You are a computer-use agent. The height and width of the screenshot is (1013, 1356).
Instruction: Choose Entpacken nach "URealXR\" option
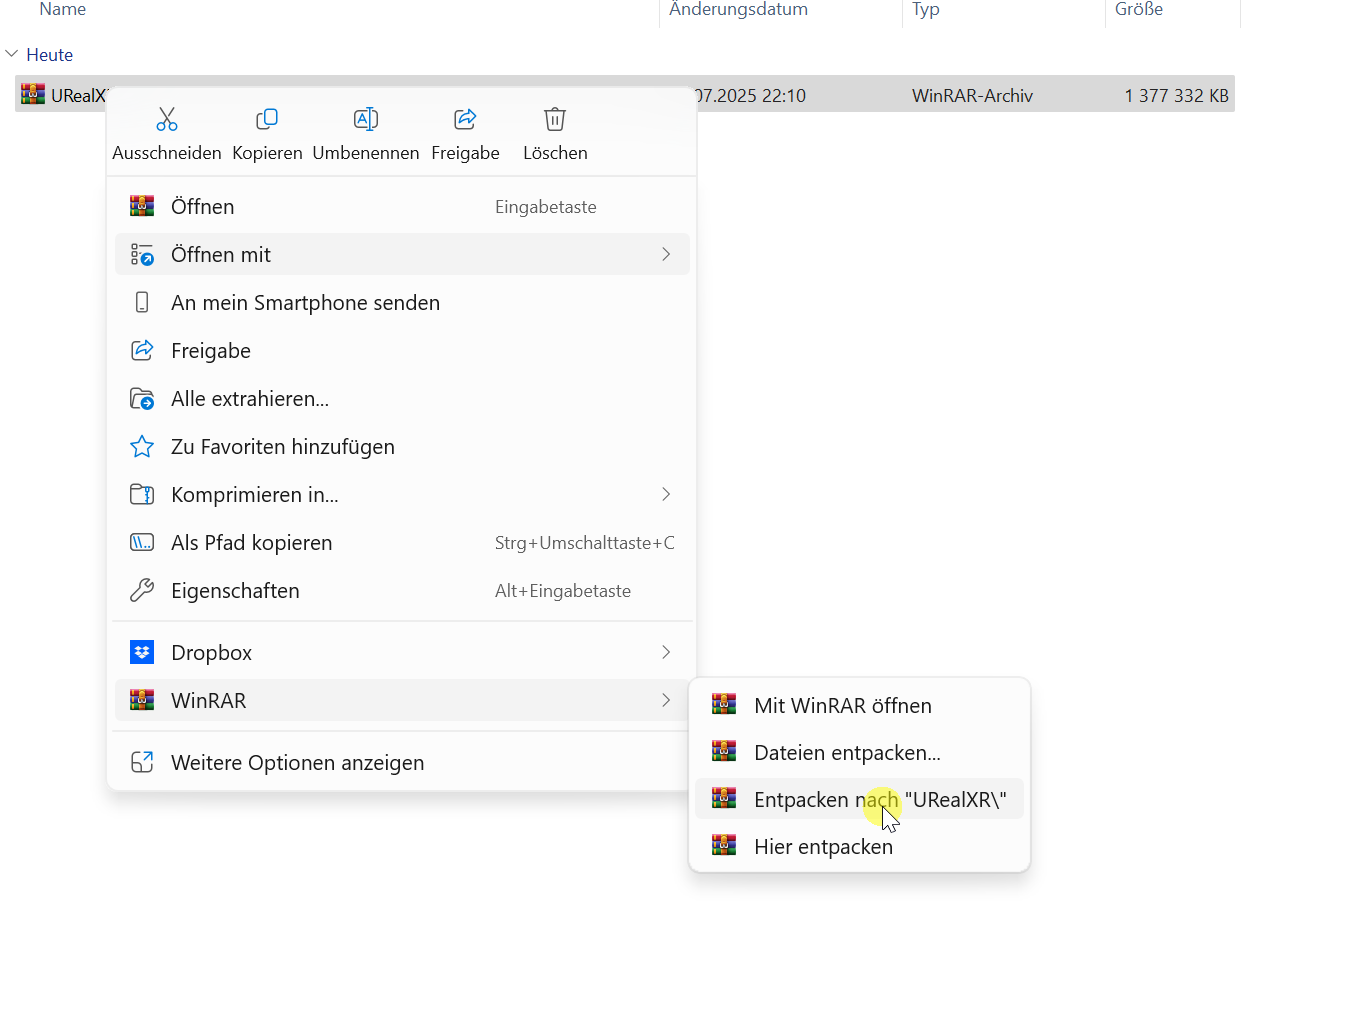tap(879, 800)
